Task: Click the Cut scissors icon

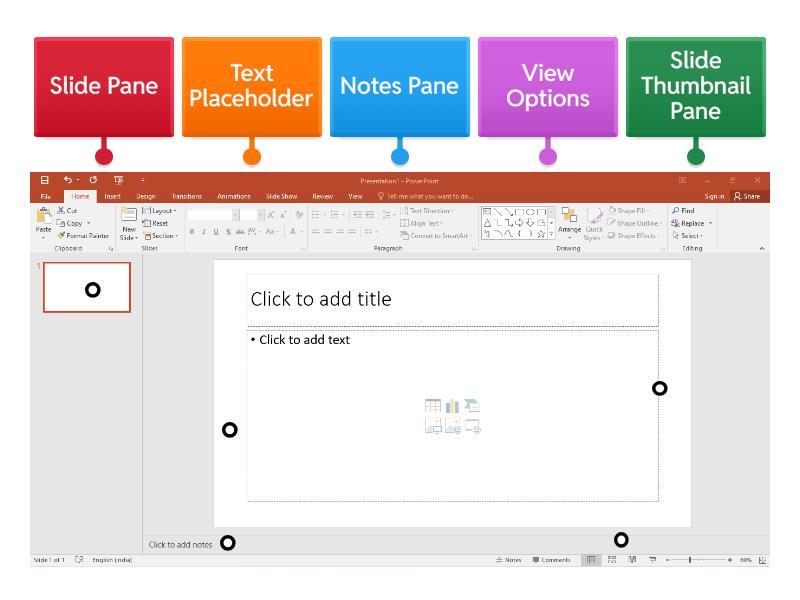Action: click(61, 211)
